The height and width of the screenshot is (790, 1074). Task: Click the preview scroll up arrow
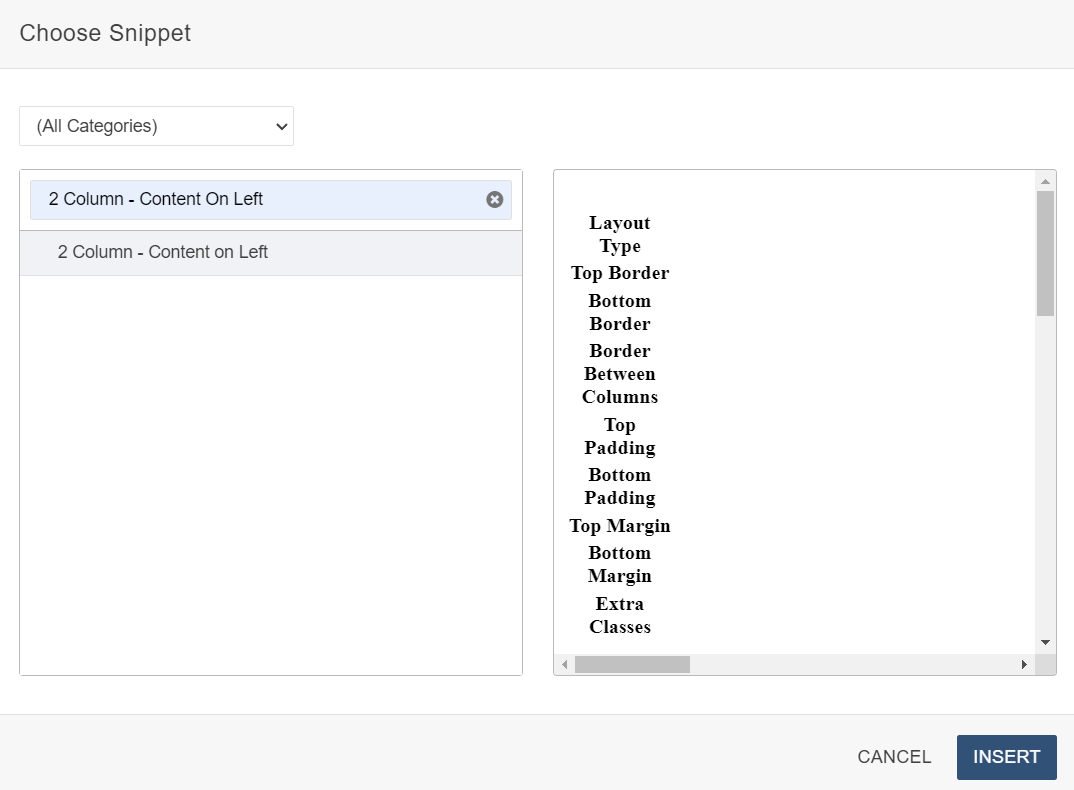pyautogui.click(x=1045, y=181)
